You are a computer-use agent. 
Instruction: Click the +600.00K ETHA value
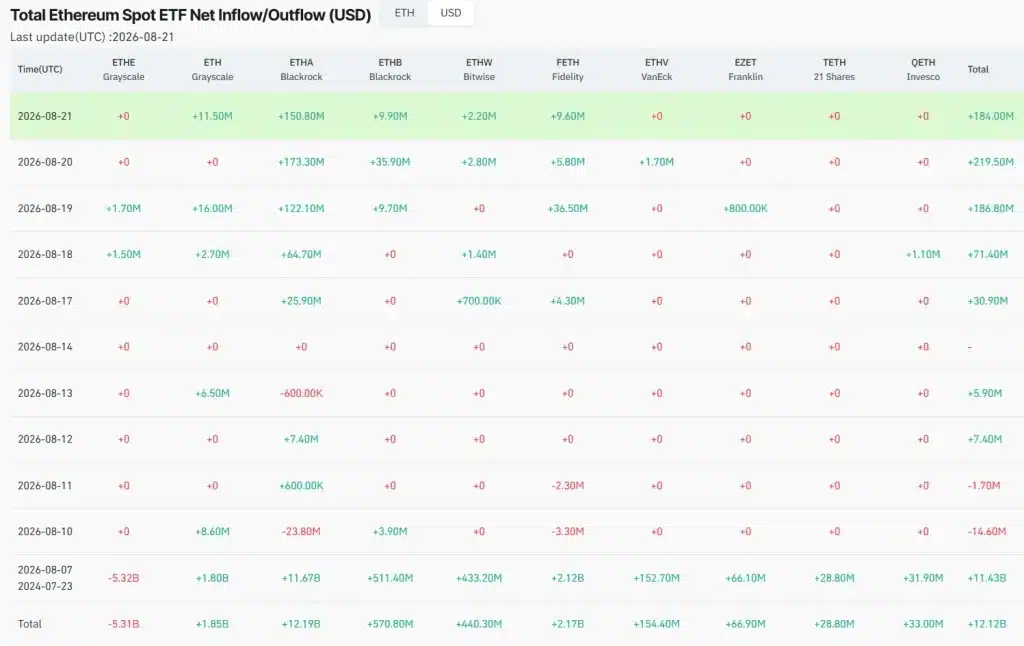coord(301,485)
